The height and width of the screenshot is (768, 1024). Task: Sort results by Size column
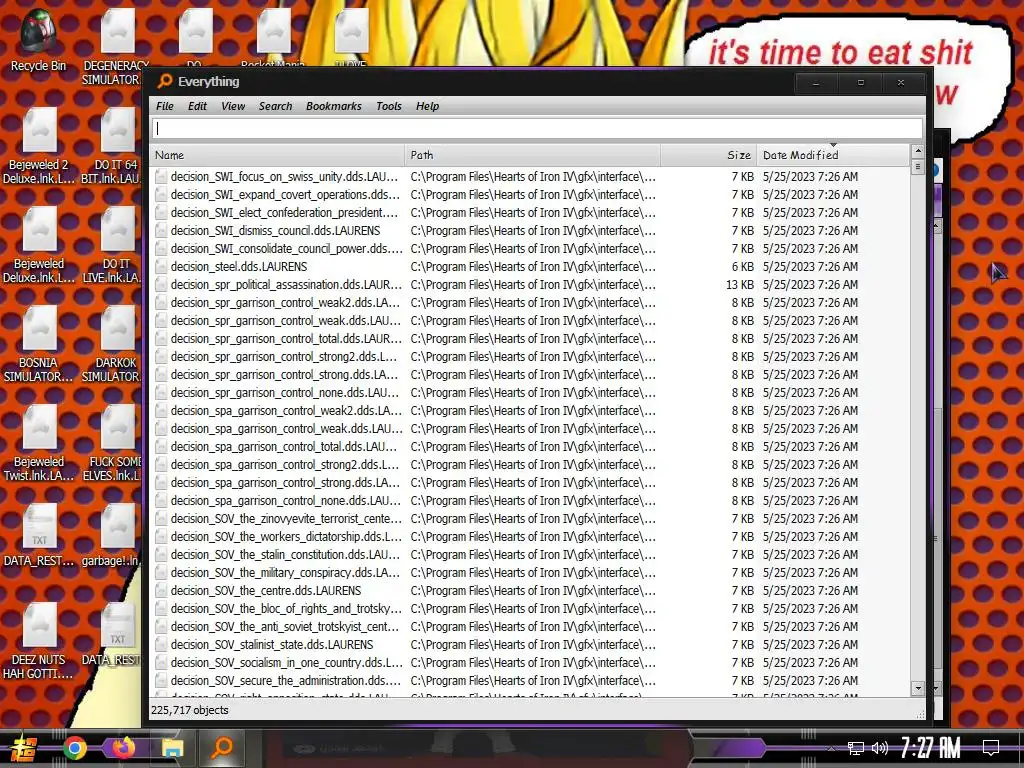(x=709, y=155)
